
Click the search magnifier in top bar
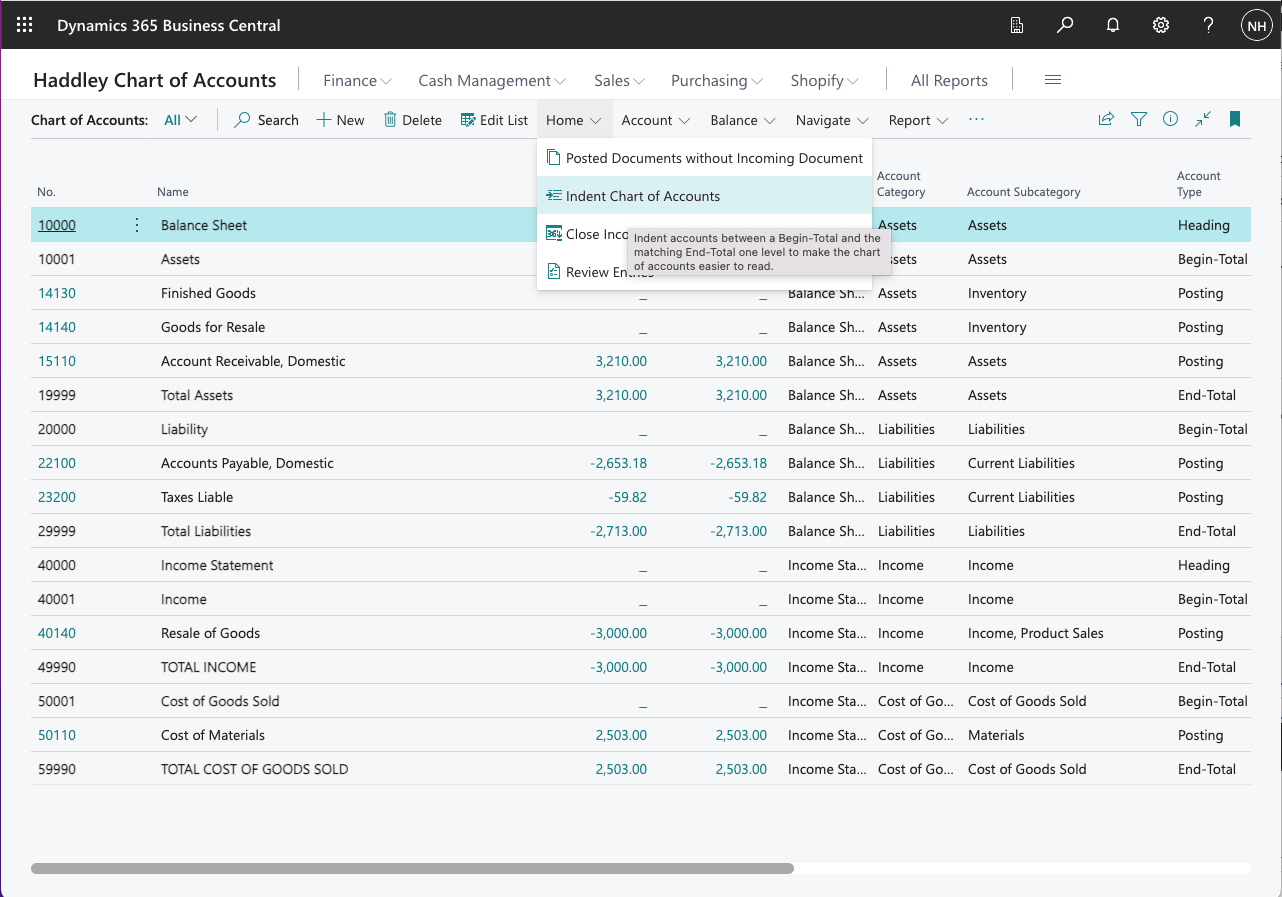[x=1065, y=25]
